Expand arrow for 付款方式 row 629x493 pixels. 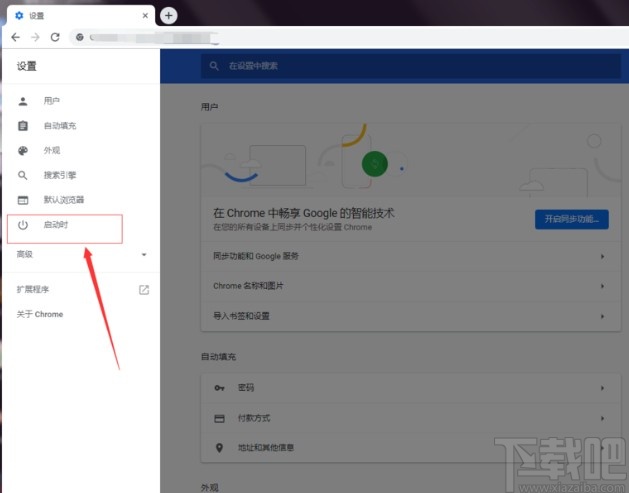602,418
